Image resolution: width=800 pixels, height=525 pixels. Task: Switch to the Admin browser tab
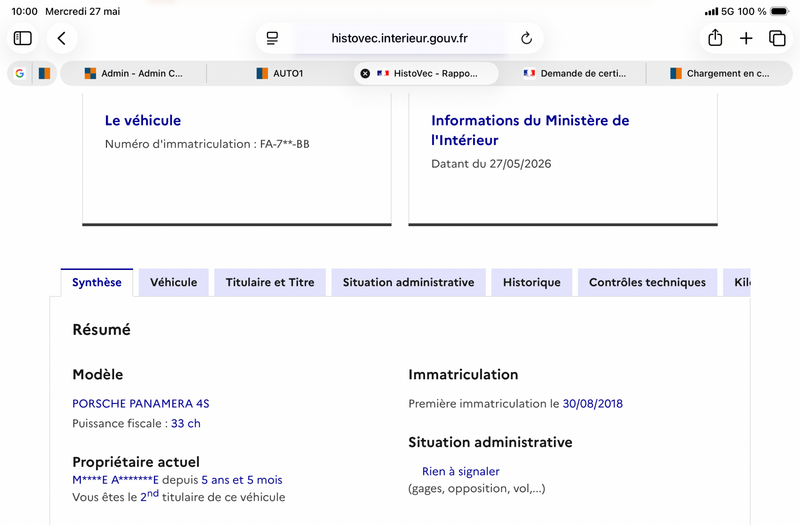click(133, 73)
